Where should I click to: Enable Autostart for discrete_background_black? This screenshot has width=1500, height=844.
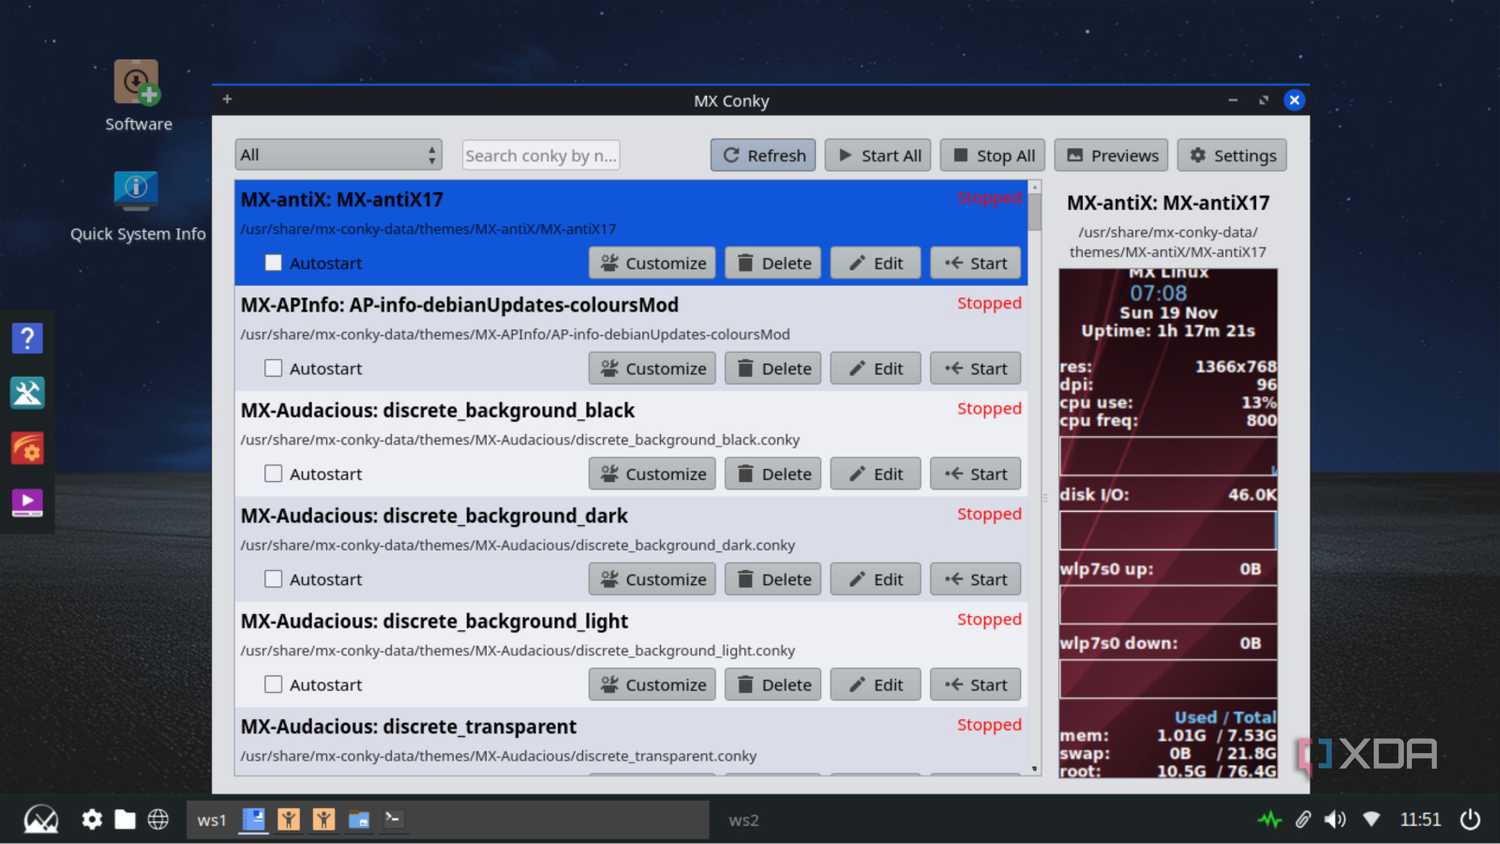(273, 474)
